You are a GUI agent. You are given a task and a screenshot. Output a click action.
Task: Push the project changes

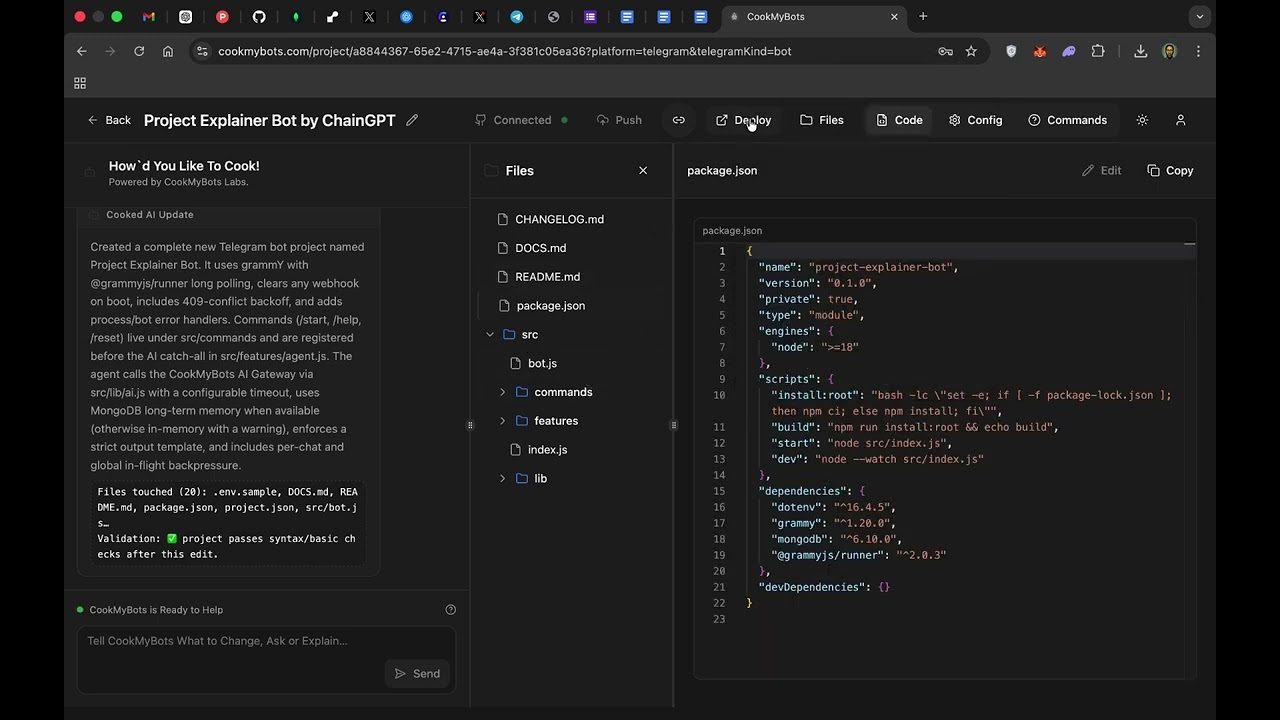pyautogui.click(x=619, y=120)
